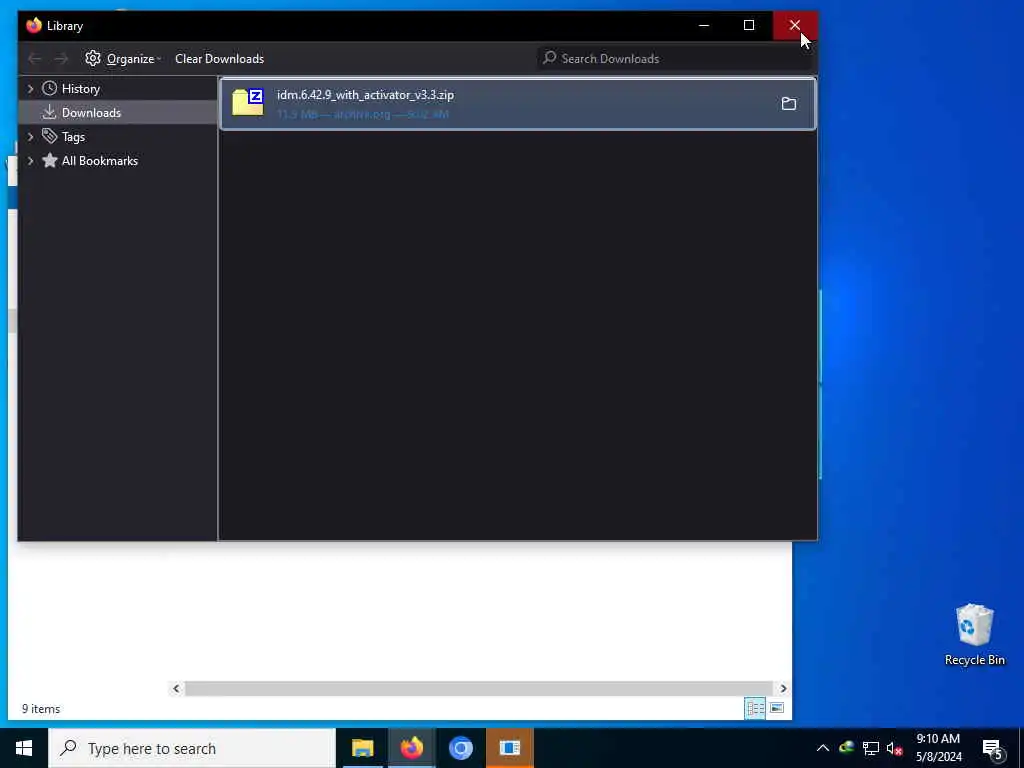Screen dimensions: 1024x768
Task: Click the zip file icon of the download
Action: pos(248,103)
